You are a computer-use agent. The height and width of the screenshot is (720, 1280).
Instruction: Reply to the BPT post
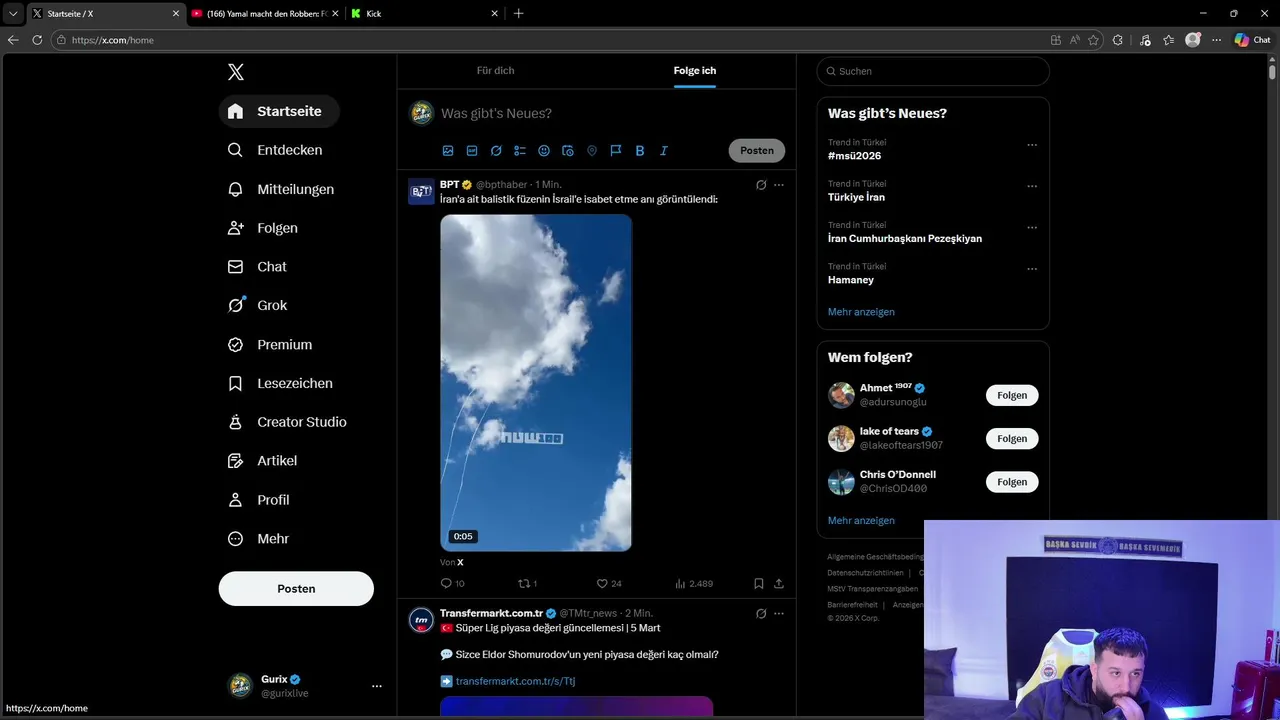coord(446,583)
